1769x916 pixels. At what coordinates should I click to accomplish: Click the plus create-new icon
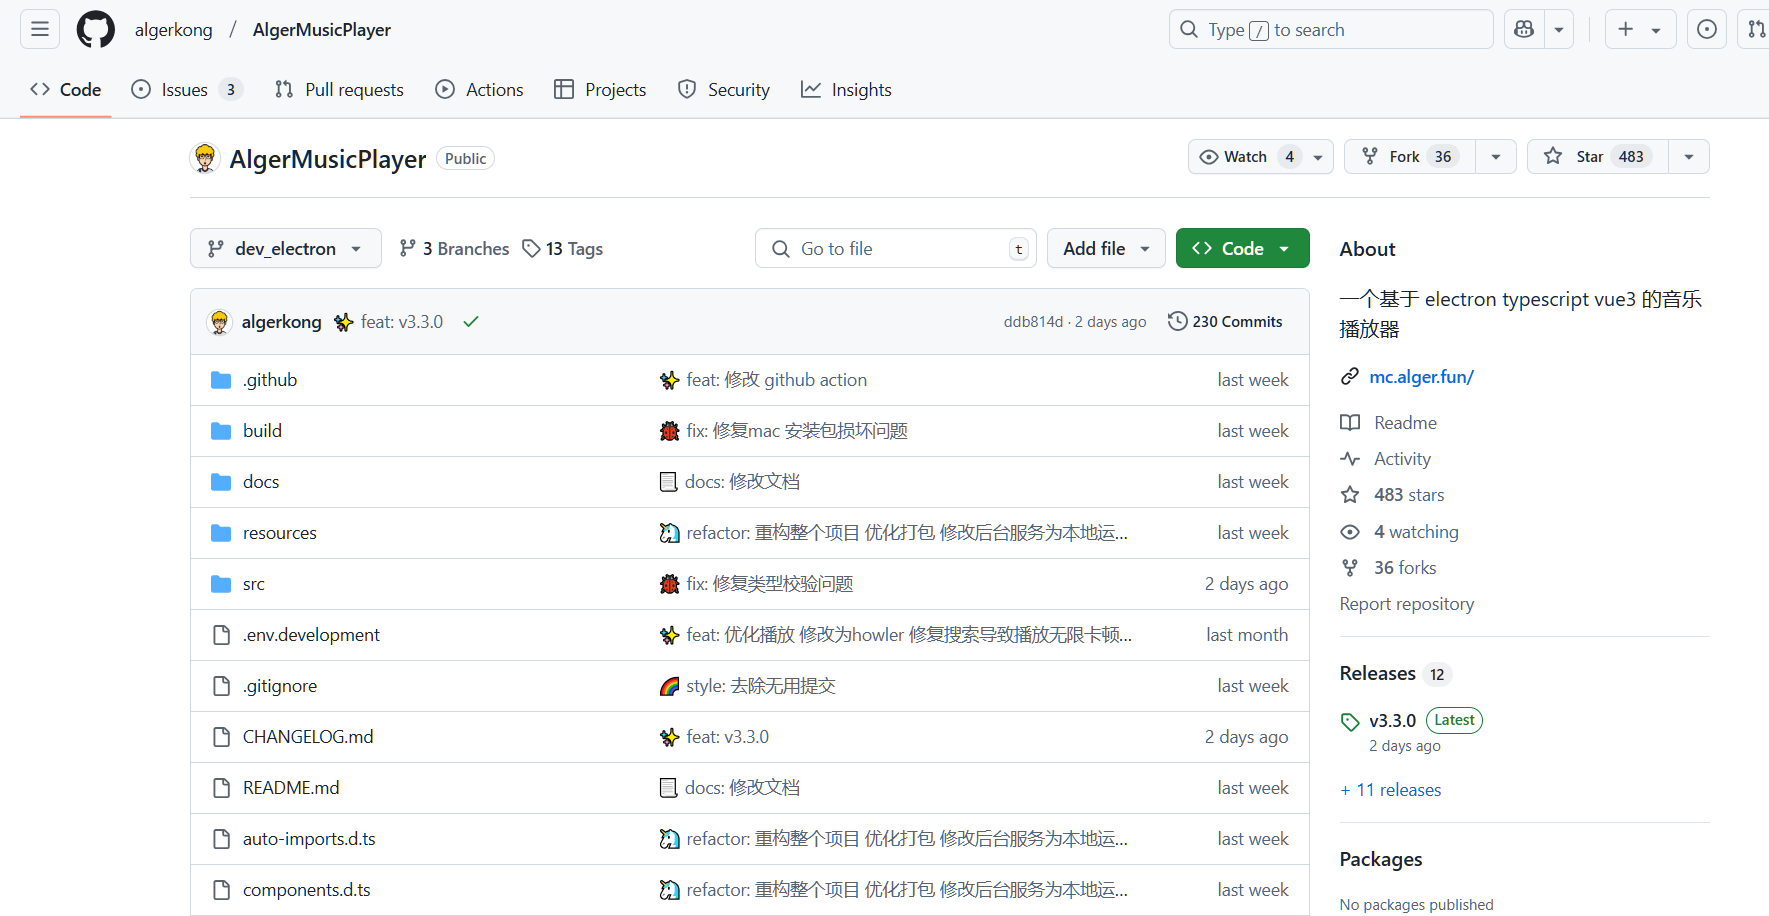point(1626,29)
